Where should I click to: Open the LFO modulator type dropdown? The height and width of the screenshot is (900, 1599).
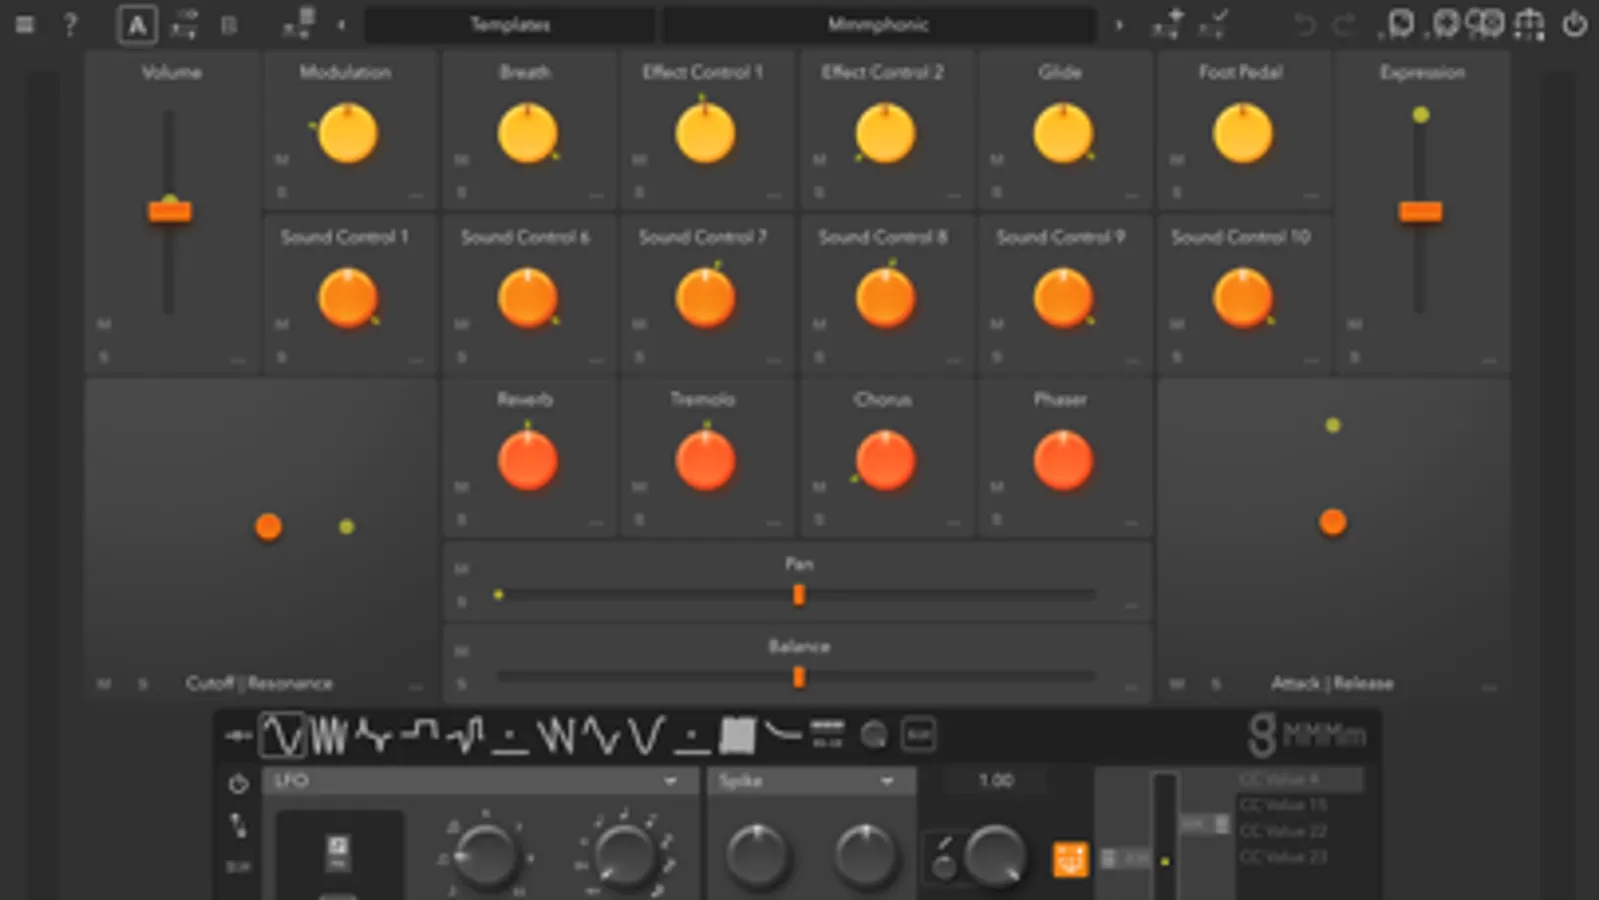click(480, 781)
